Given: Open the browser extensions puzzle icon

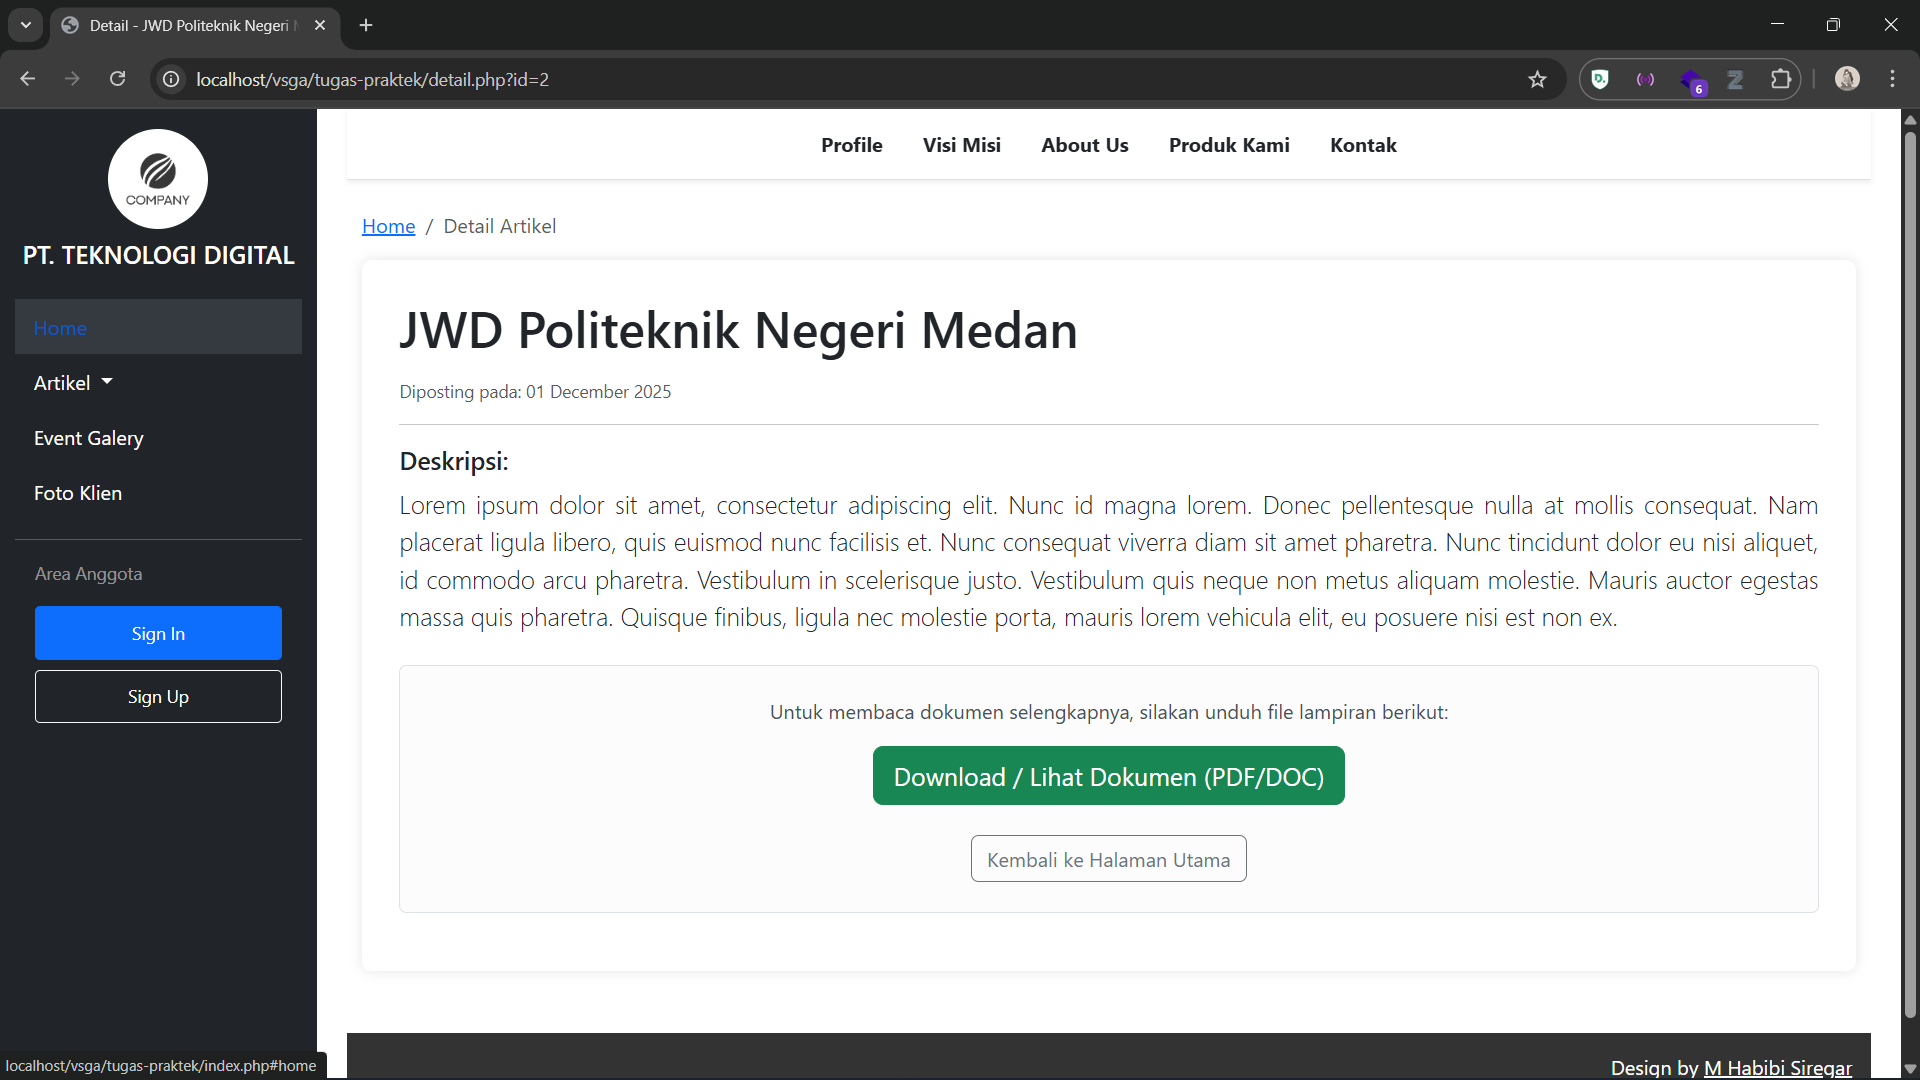Looking at the screenshot, I should pyautogui.click(x=1780, y=79).
